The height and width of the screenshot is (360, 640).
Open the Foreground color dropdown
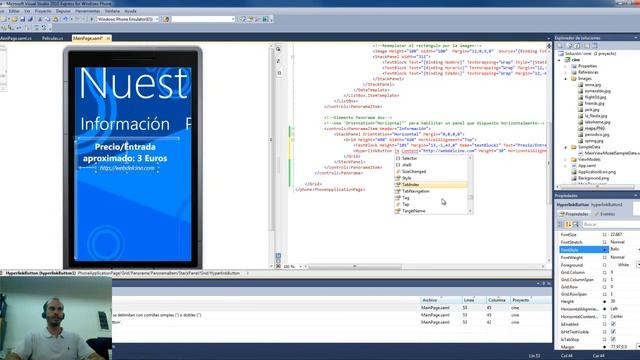[x=638, y=265]
